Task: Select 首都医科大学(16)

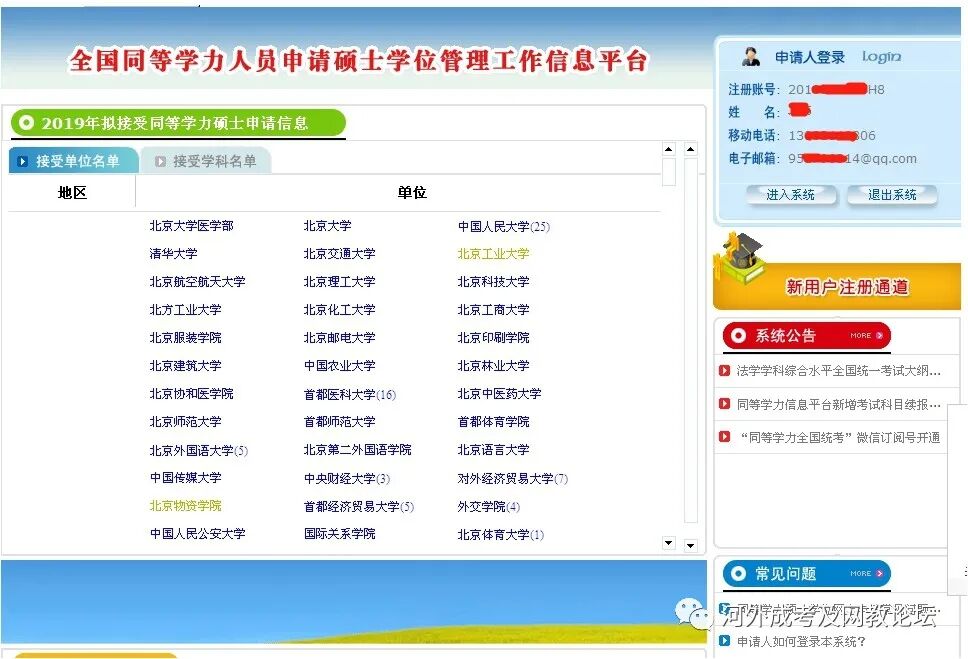Action: click(x=349, y=395)
